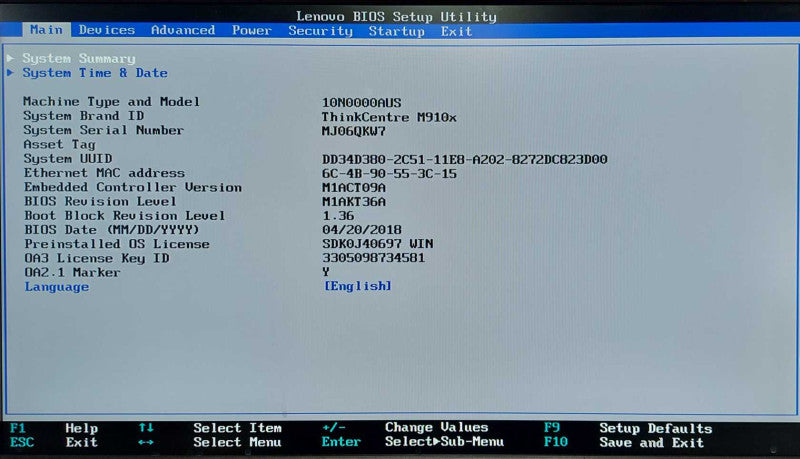
Task: Click the left-right arrows Select Menu hint
Action: 209,442
